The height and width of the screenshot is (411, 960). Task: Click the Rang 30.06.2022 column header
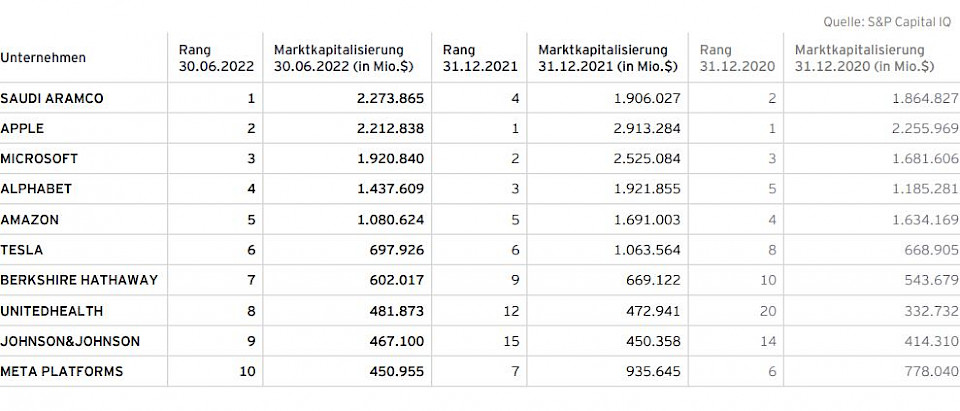(215, 58)
